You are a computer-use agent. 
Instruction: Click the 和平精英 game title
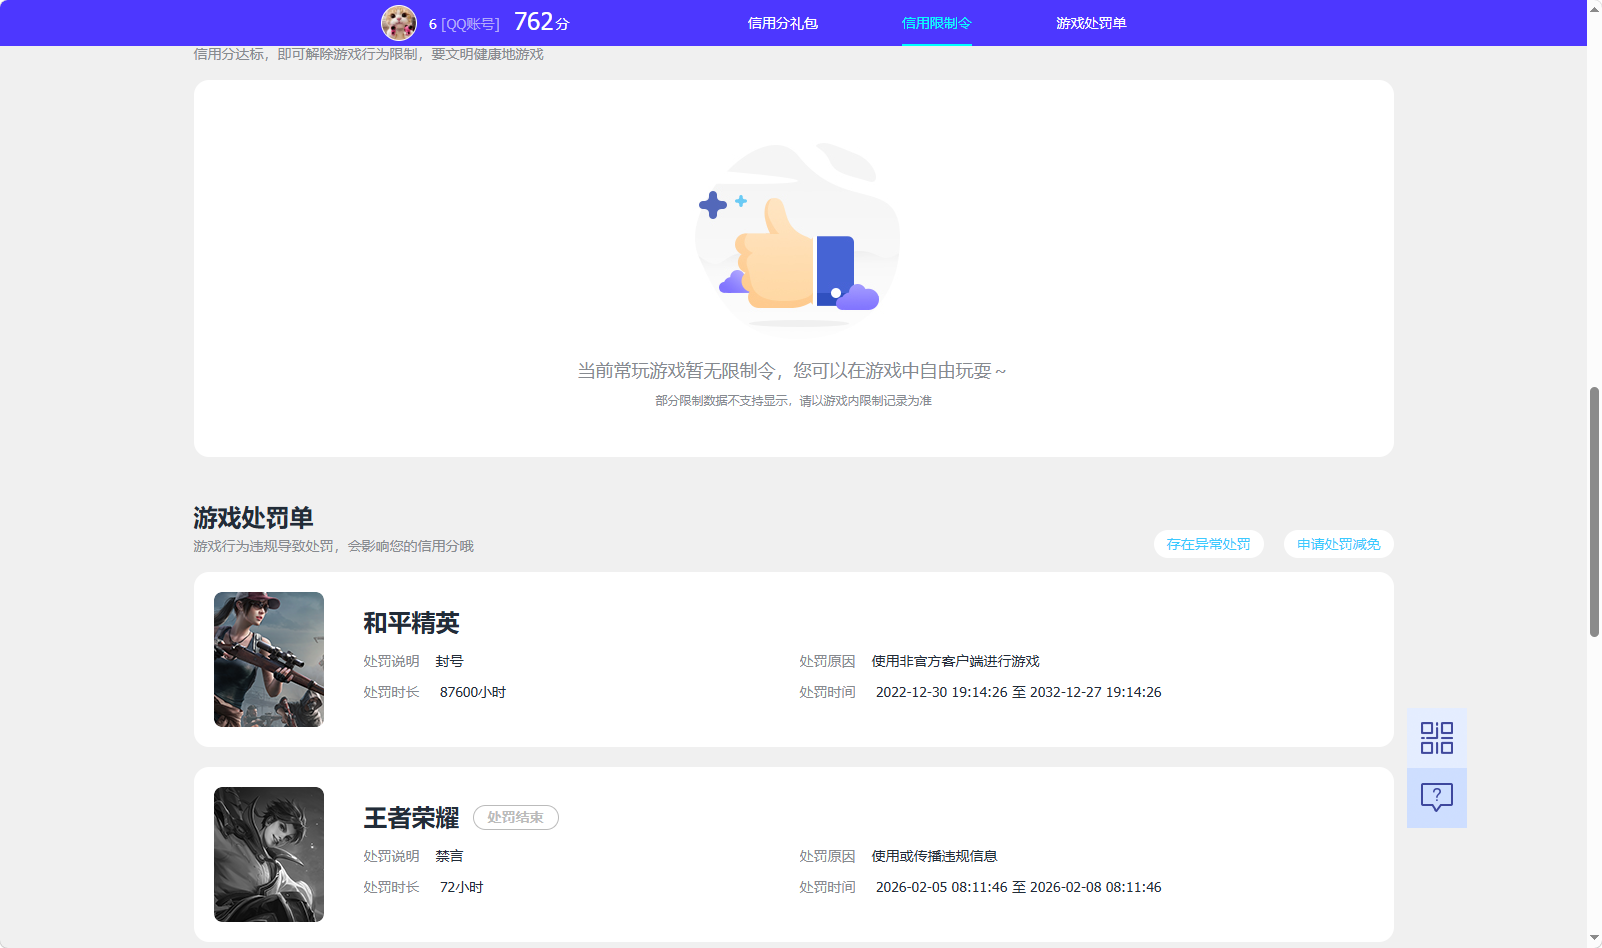point(411,623)
